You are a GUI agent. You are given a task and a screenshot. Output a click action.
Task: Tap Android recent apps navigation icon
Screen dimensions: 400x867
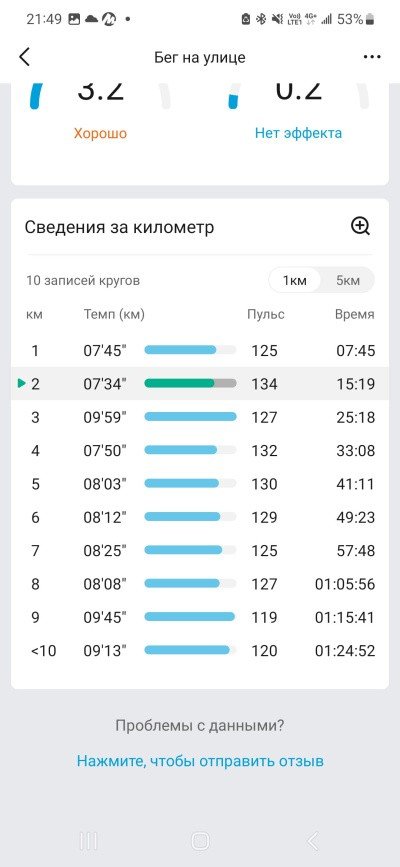coord(89,842)
